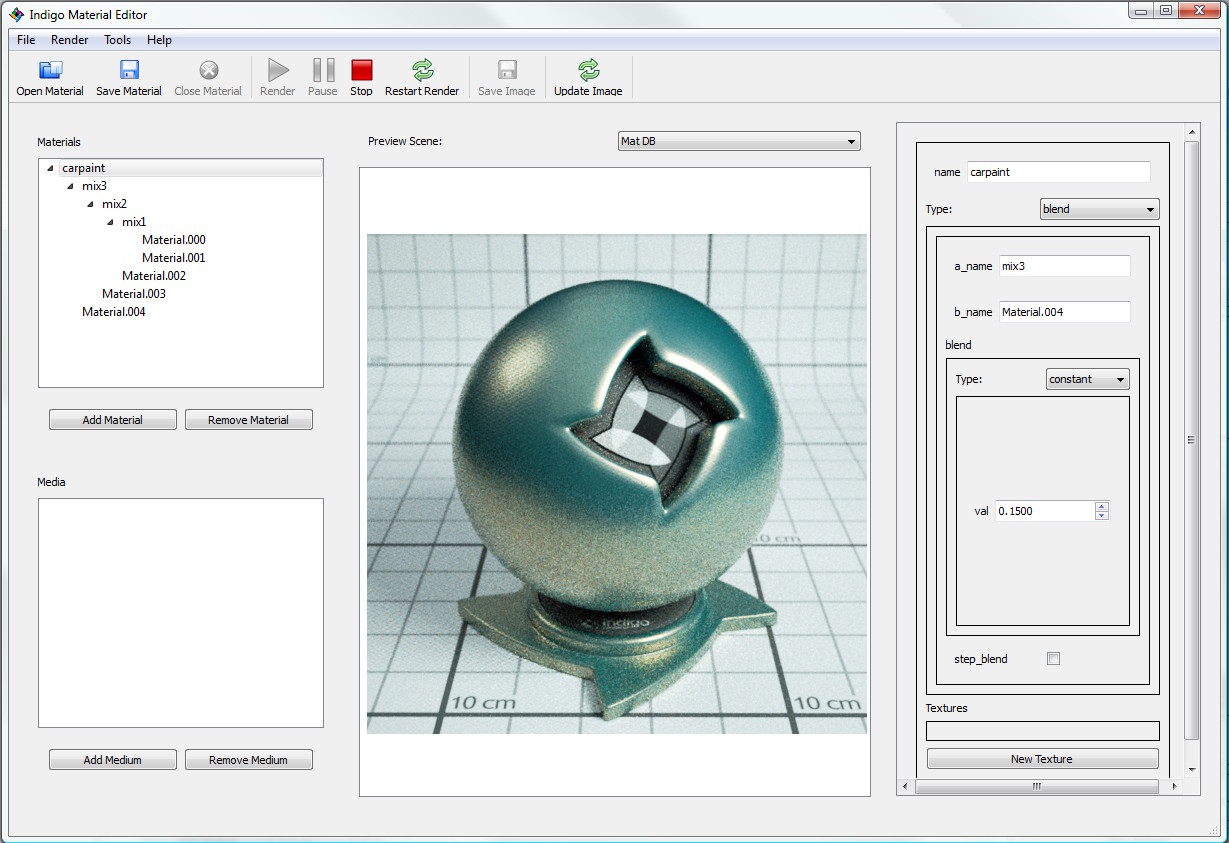Open the Preview Scene Mat DB dropdown
This screenshot has height=843, width=1229.
[739, 142]
